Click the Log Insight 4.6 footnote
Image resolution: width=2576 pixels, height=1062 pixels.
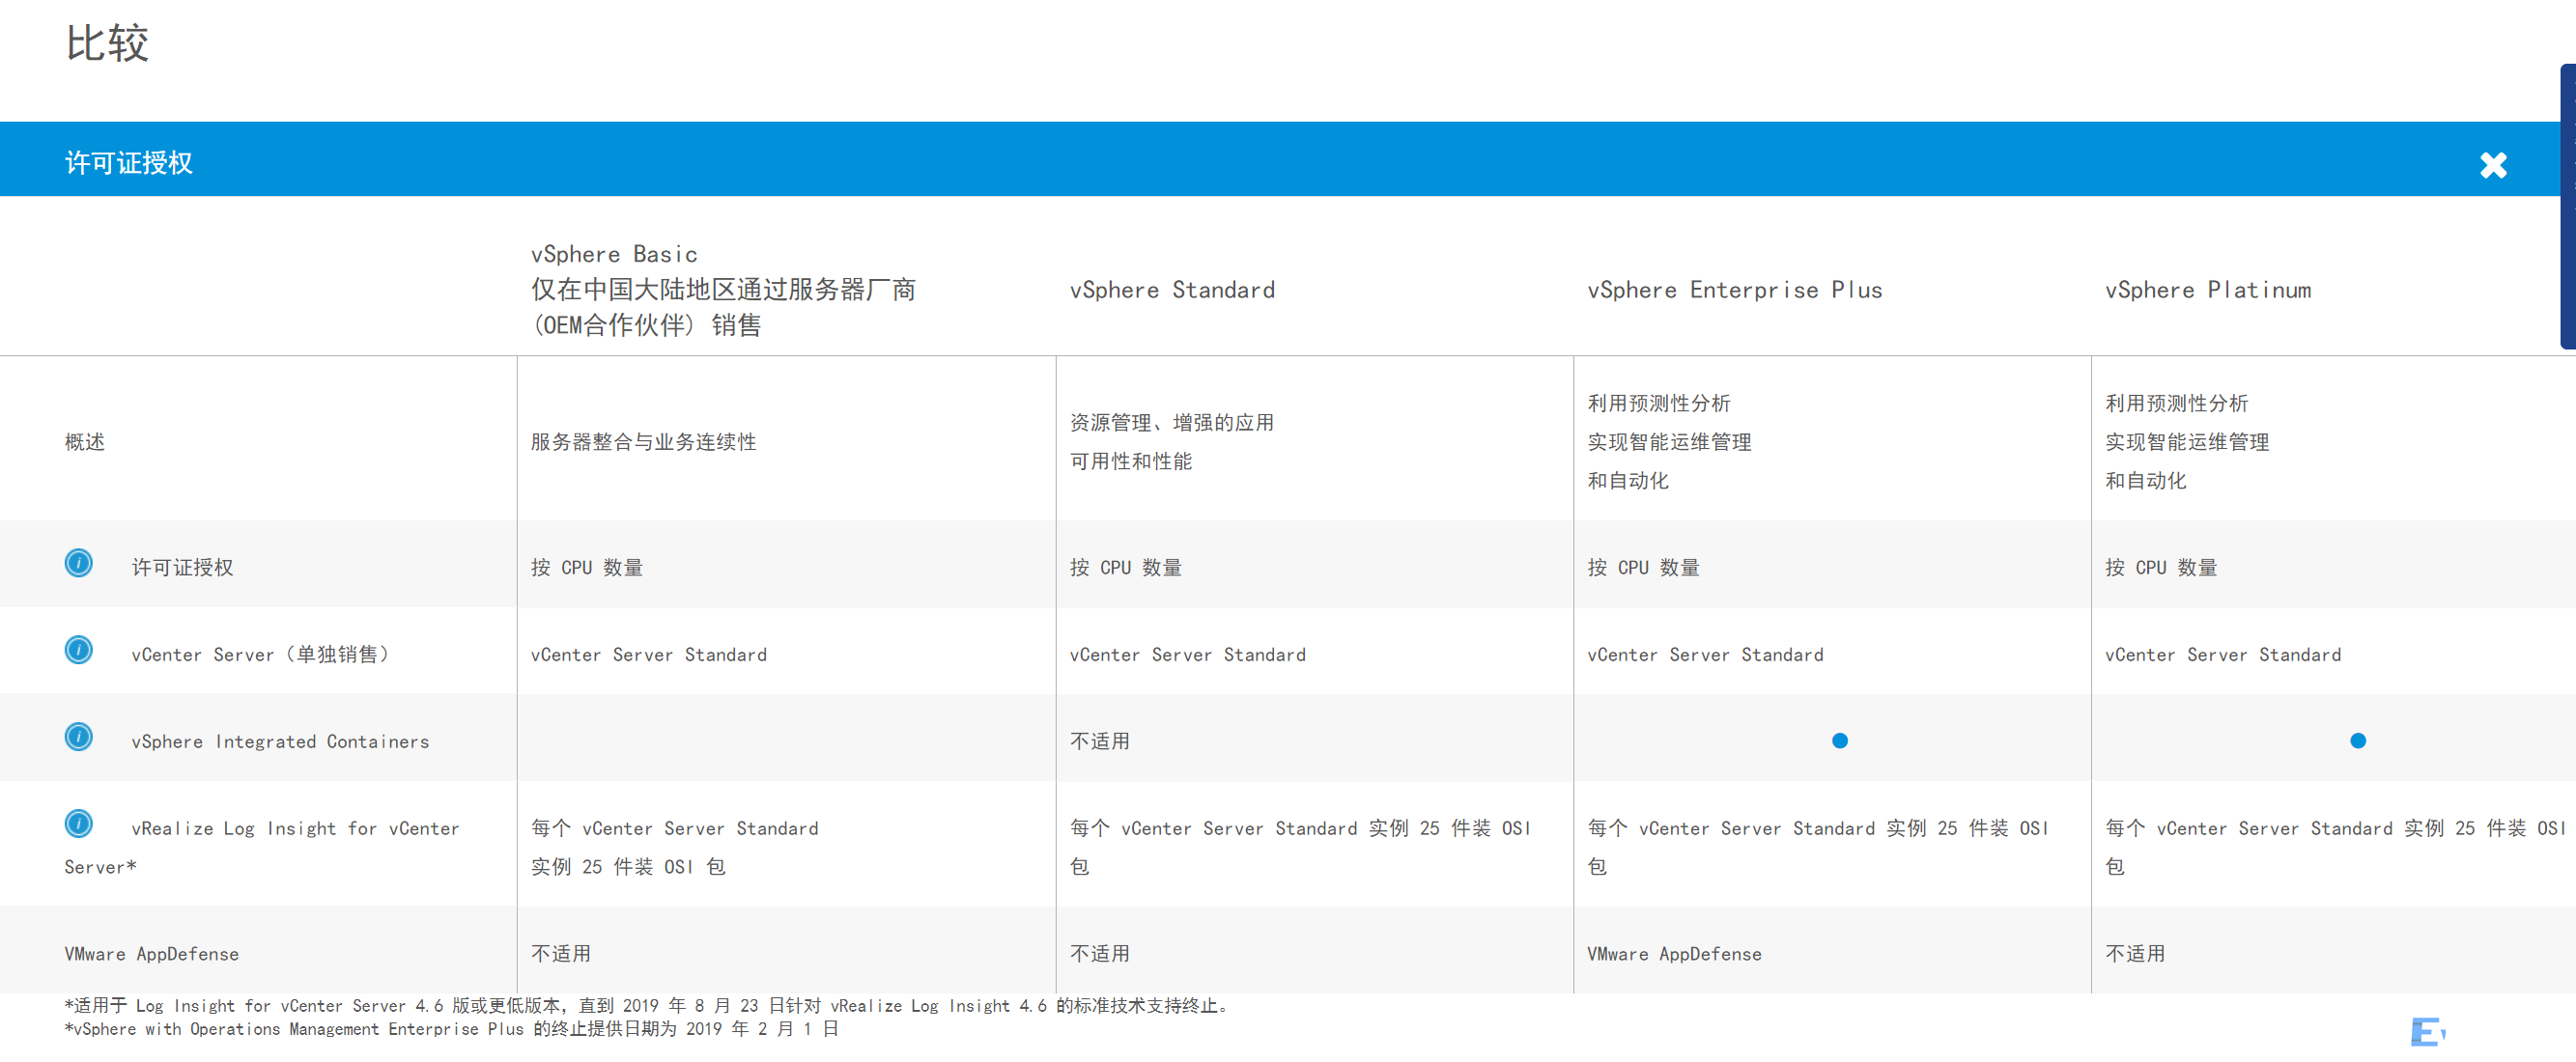tap(648, 1005)
